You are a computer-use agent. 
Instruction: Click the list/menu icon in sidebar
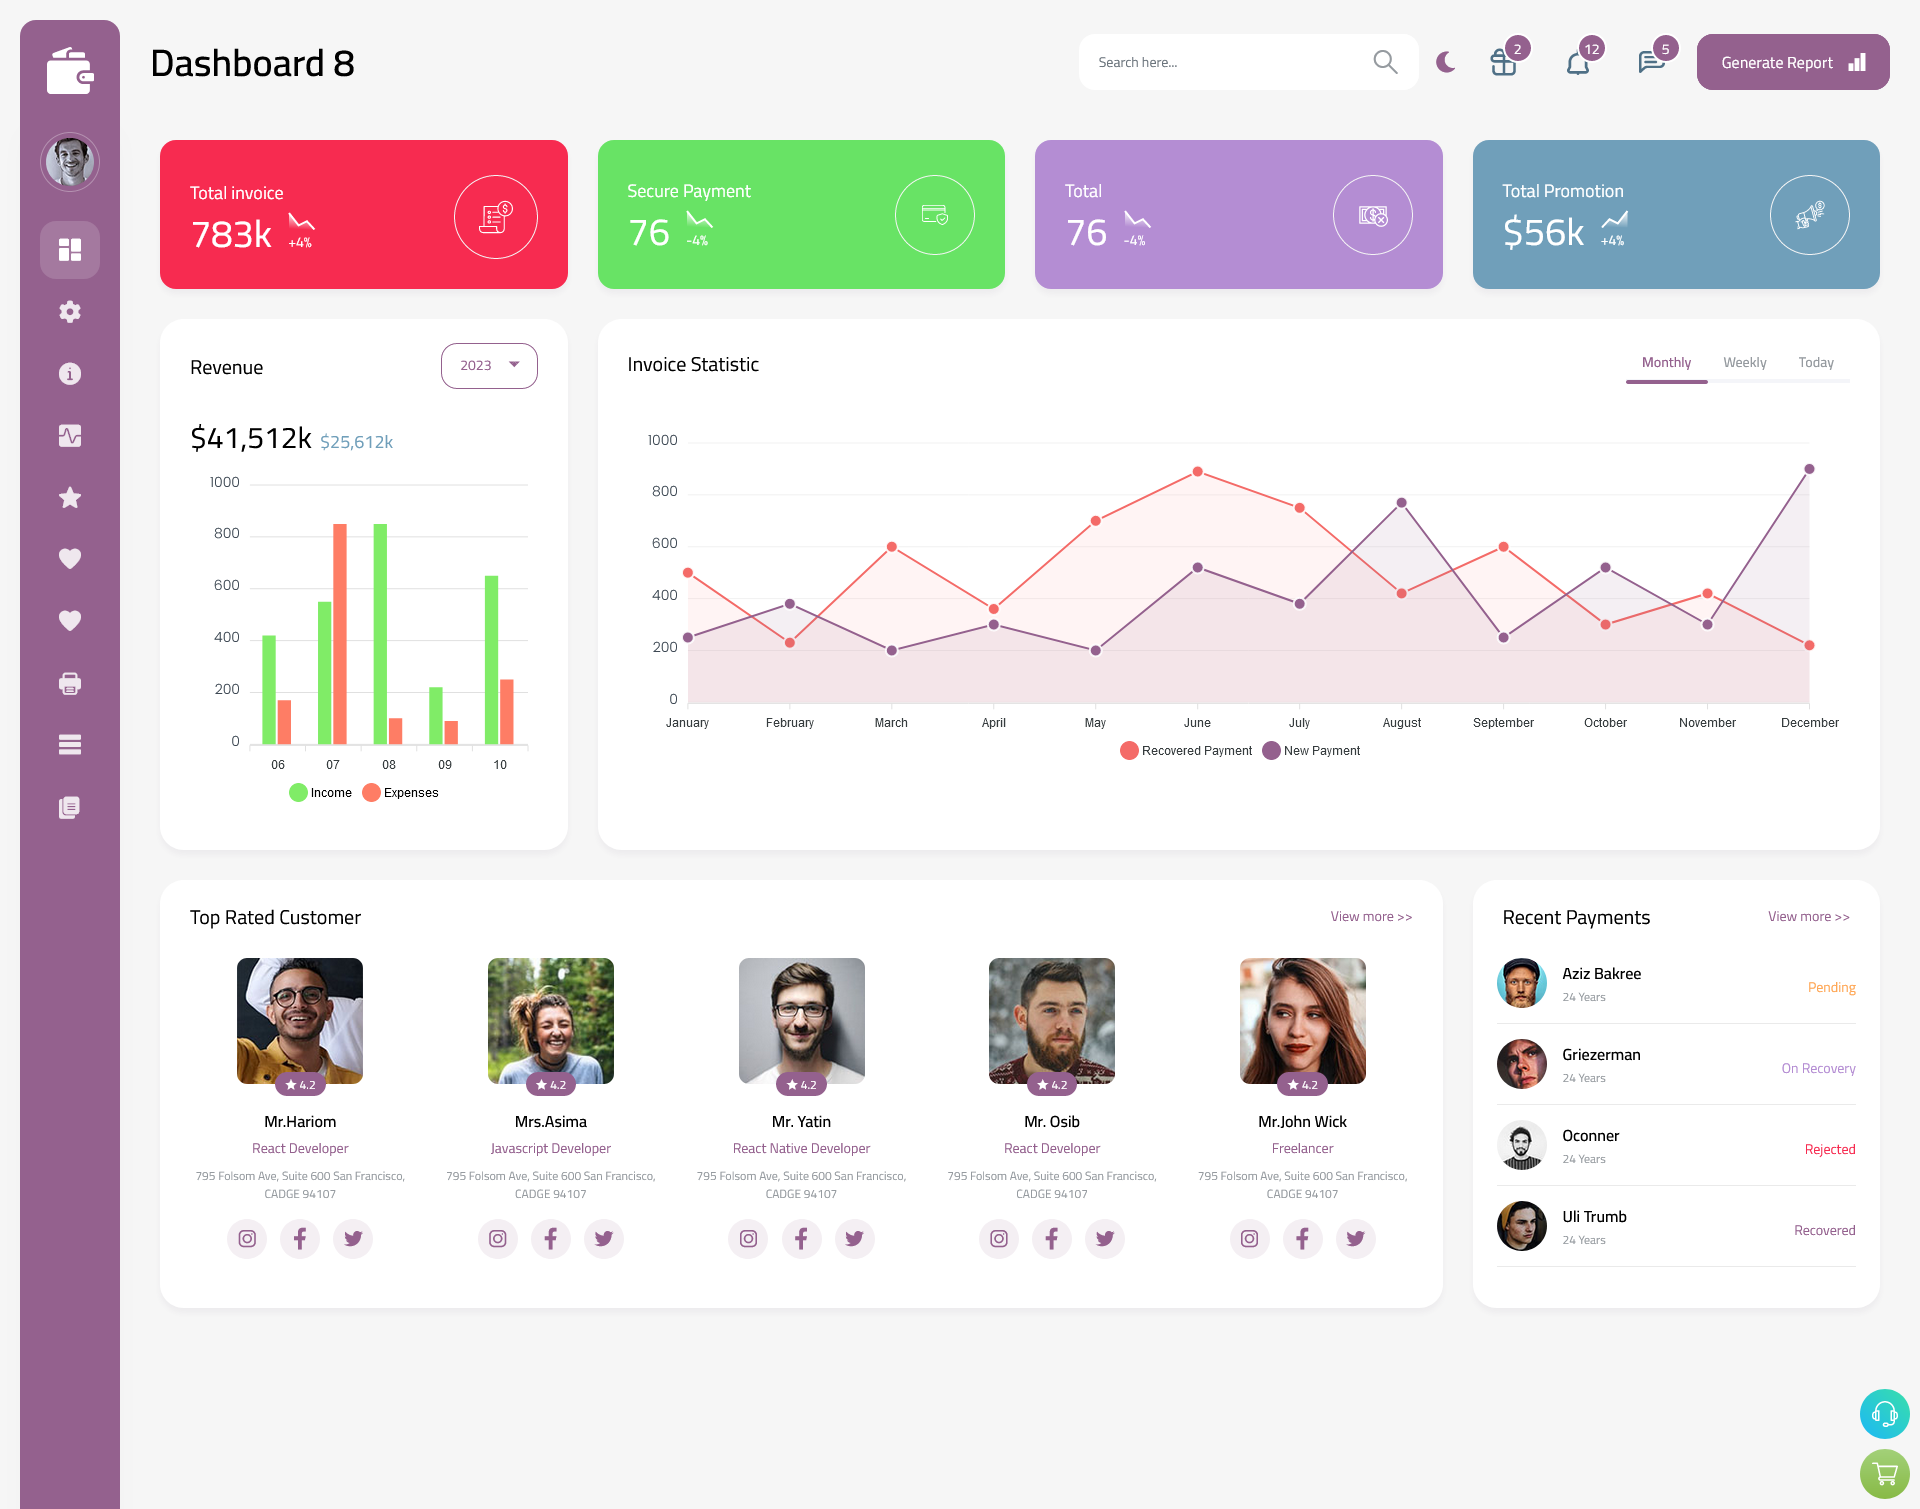(69, 745)
